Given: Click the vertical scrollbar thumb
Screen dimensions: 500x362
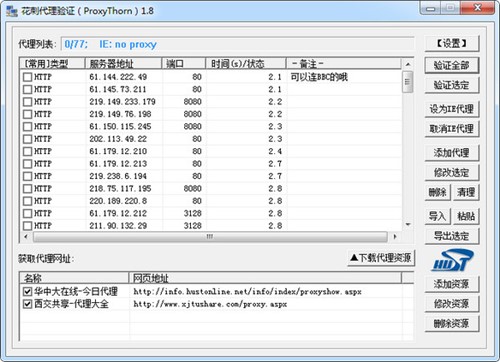Looking at the screenshot, I should (408, 82).
